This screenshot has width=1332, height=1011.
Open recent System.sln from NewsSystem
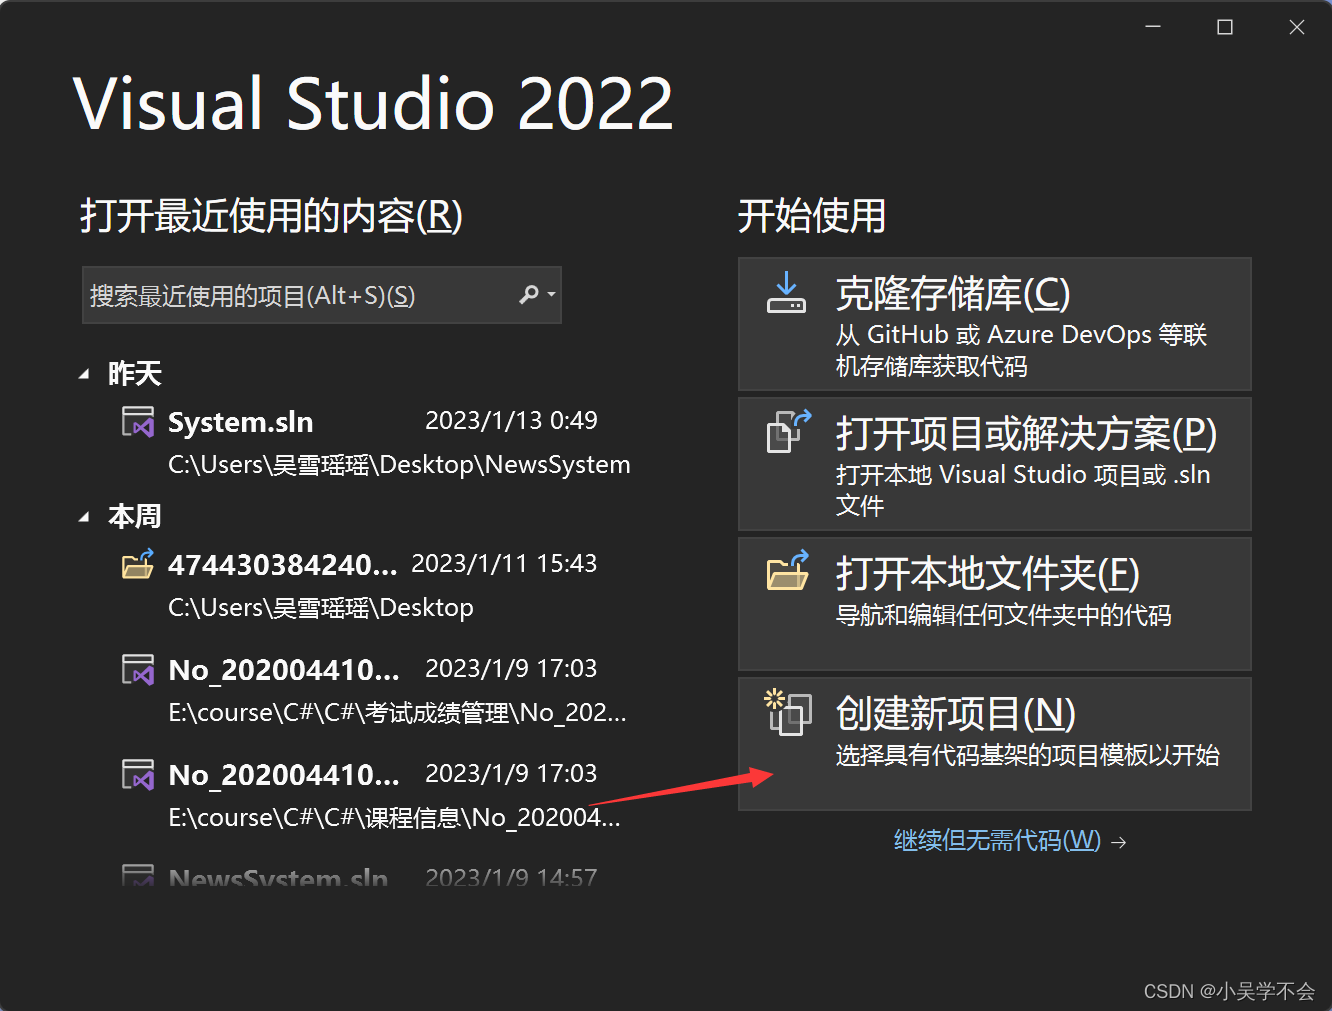tap(375, 443)
